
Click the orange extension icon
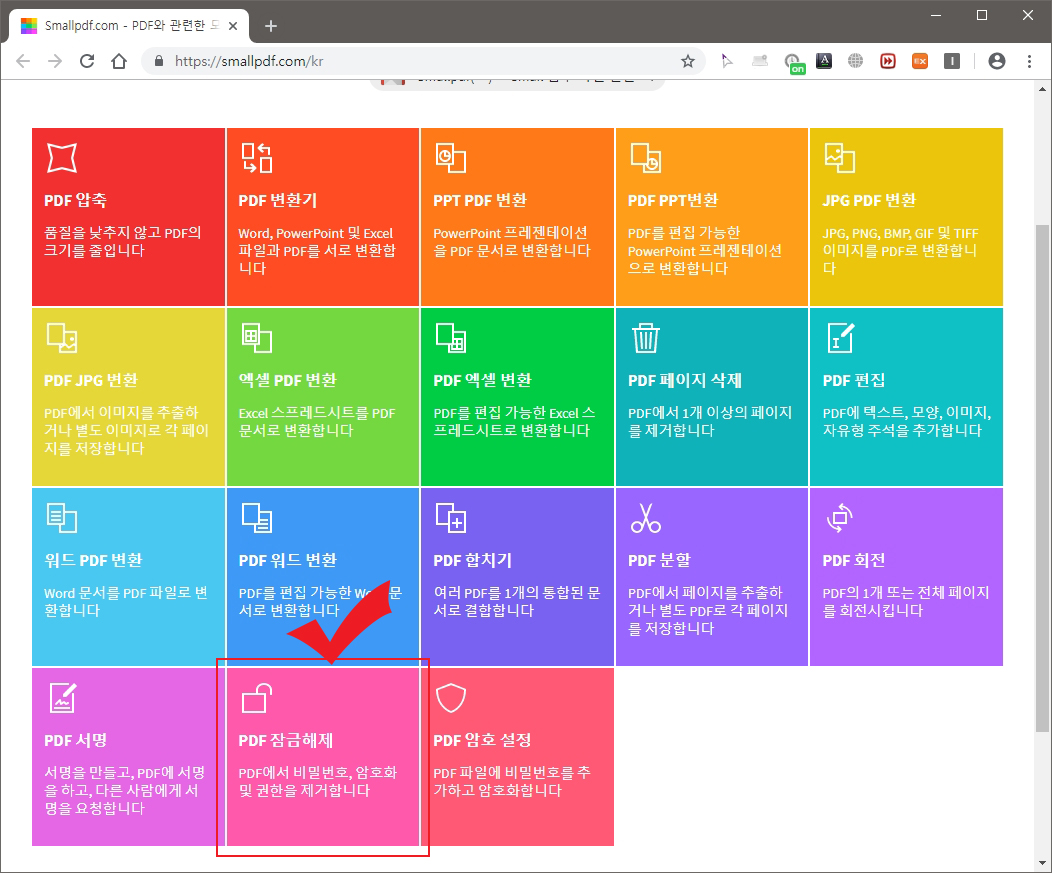point(920,61)
